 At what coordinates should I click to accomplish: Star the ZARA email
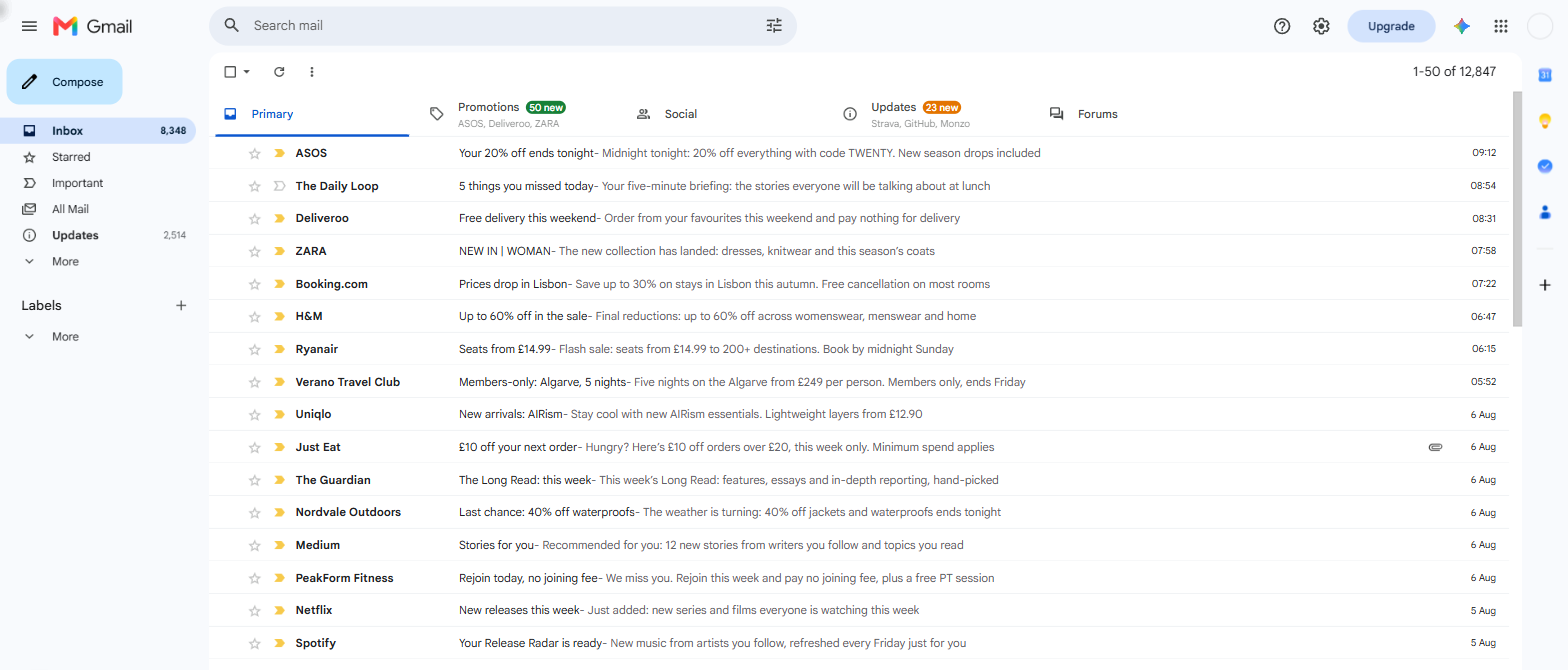(x=254, y=251)
